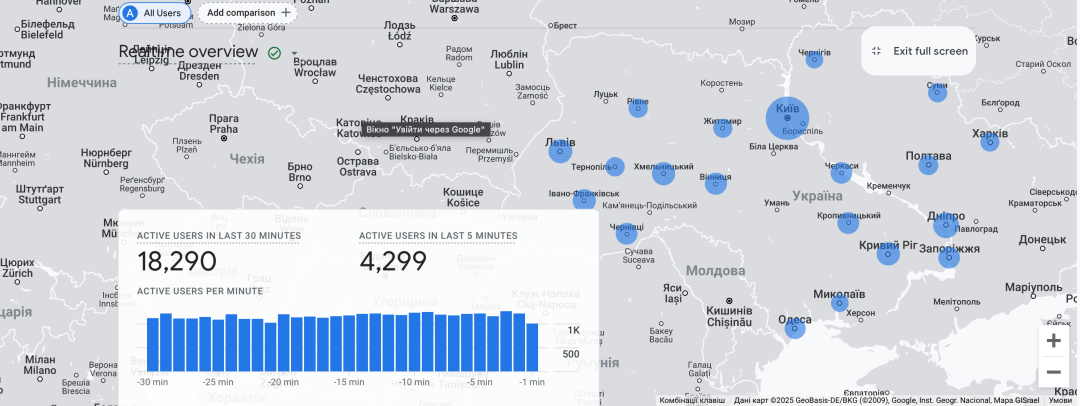Click the green status checkmark icon
Screen dimensions: 1080x406
click(274, 52)
